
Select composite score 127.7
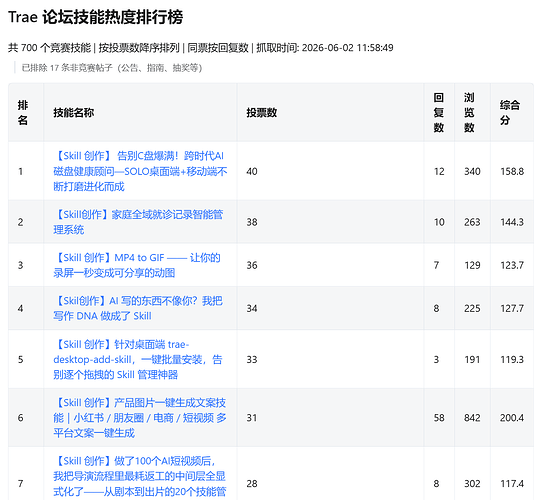click(512, 308)
